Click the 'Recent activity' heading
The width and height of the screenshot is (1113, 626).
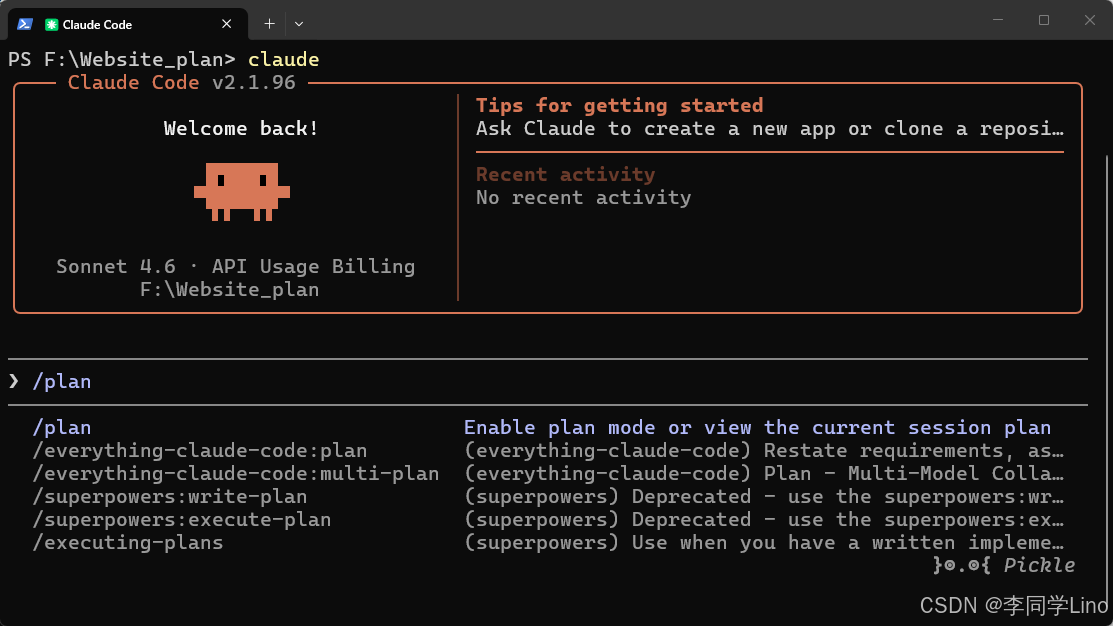pos(566,175)
